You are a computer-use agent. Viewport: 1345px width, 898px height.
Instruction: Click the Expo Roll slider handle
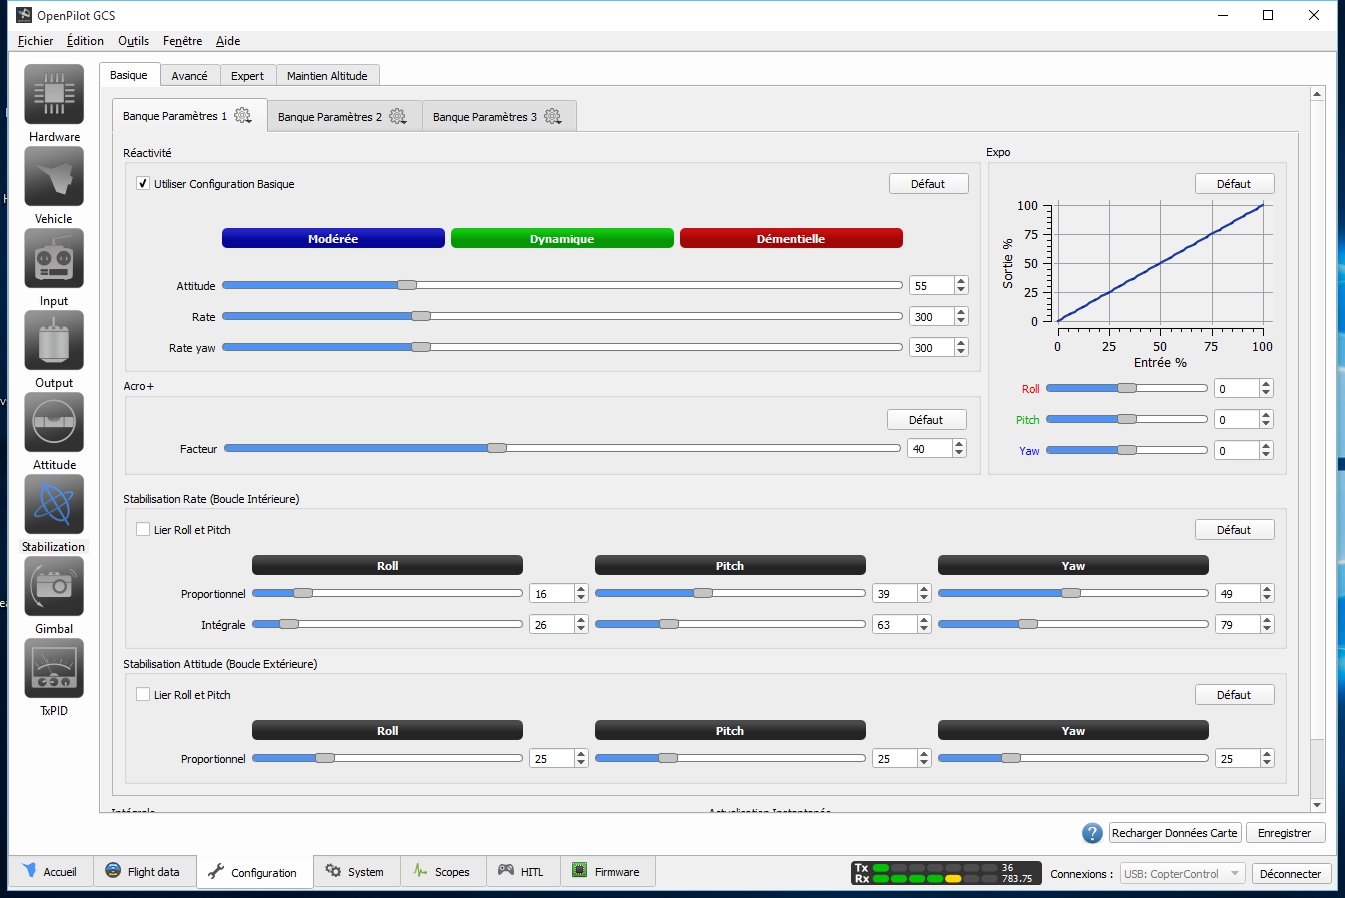click(x=1127, y=388)
